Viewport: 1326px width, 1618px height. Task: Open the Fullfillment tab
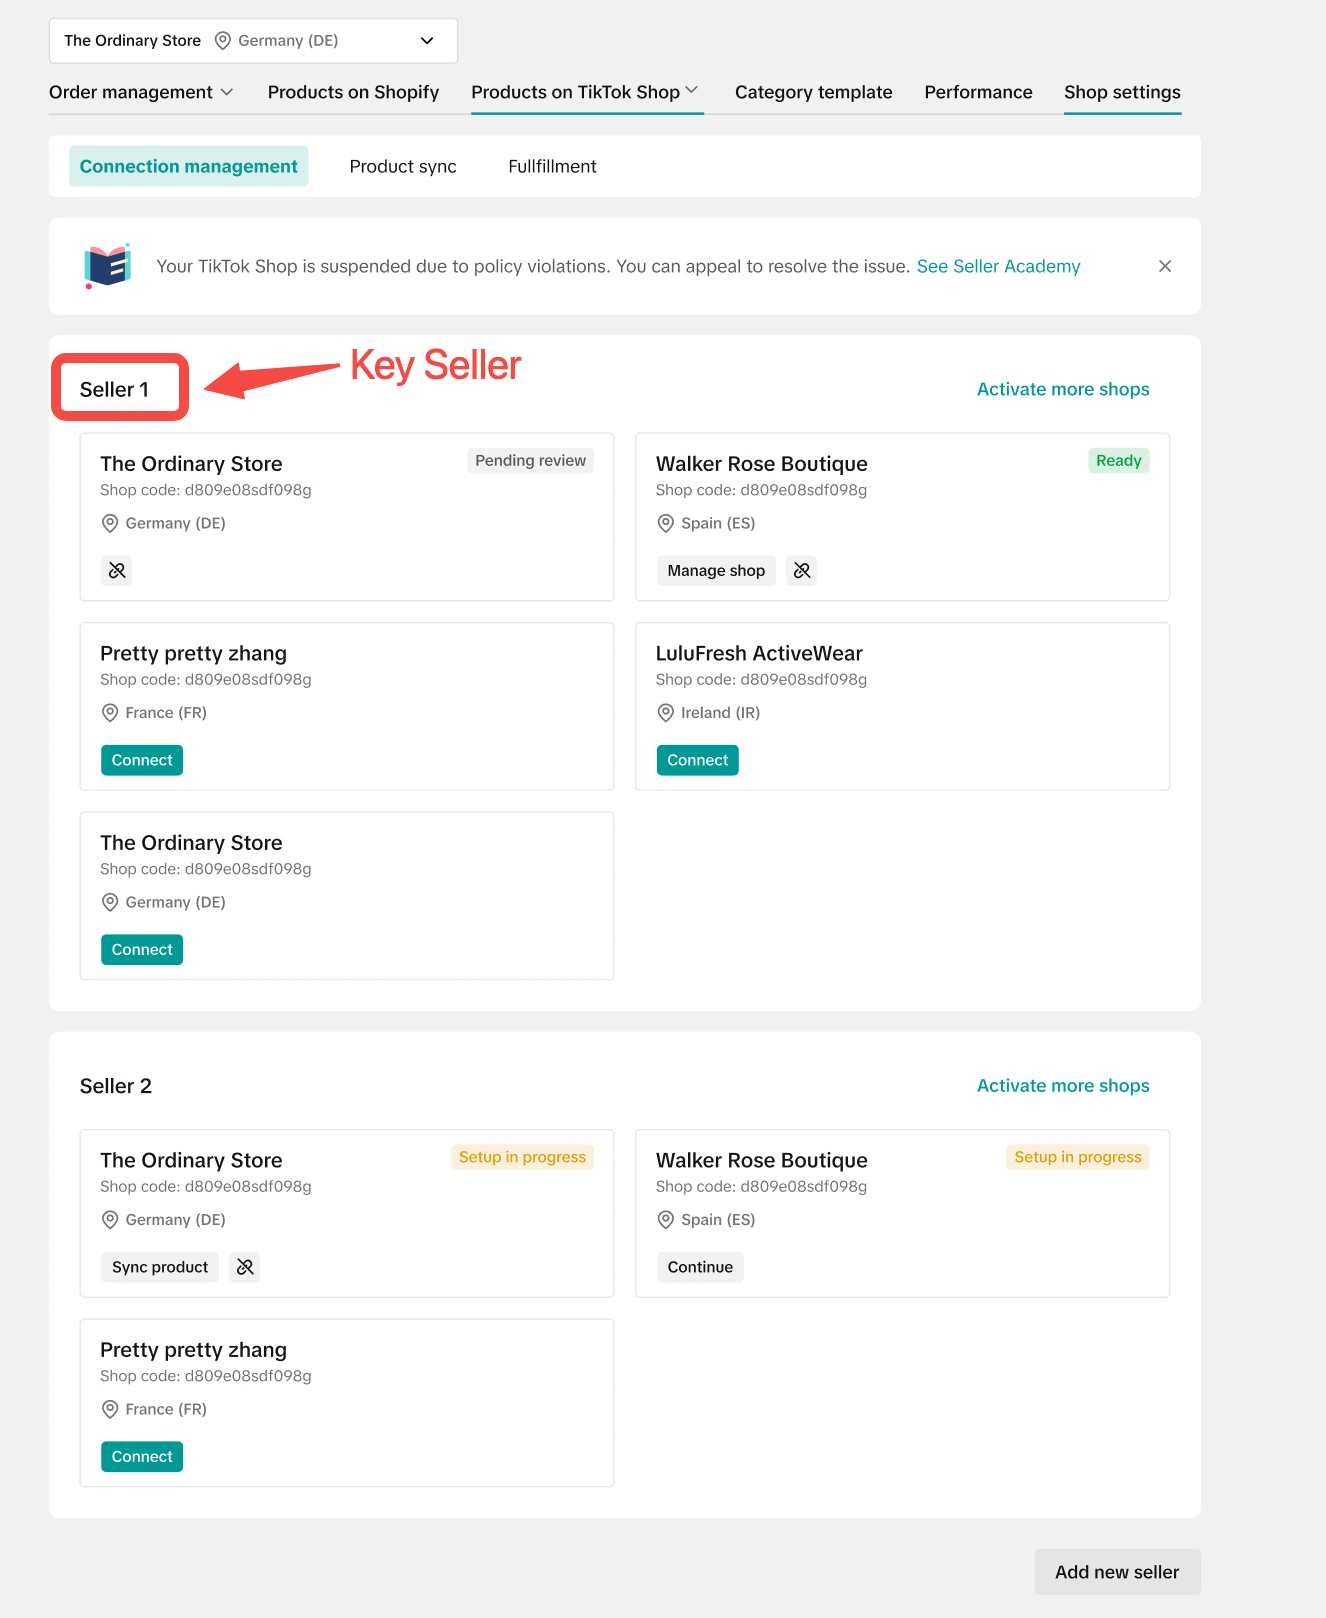tap(552, 166)
